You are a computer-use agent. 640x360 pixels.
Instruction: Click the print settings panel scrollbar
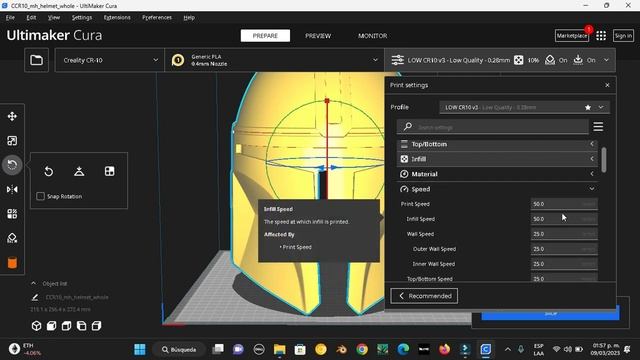604,160
